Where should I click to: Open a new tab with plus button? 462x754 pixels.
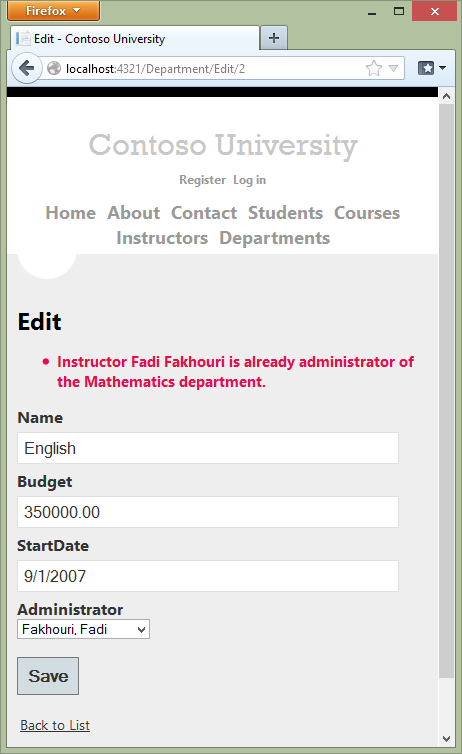[274, 38]
